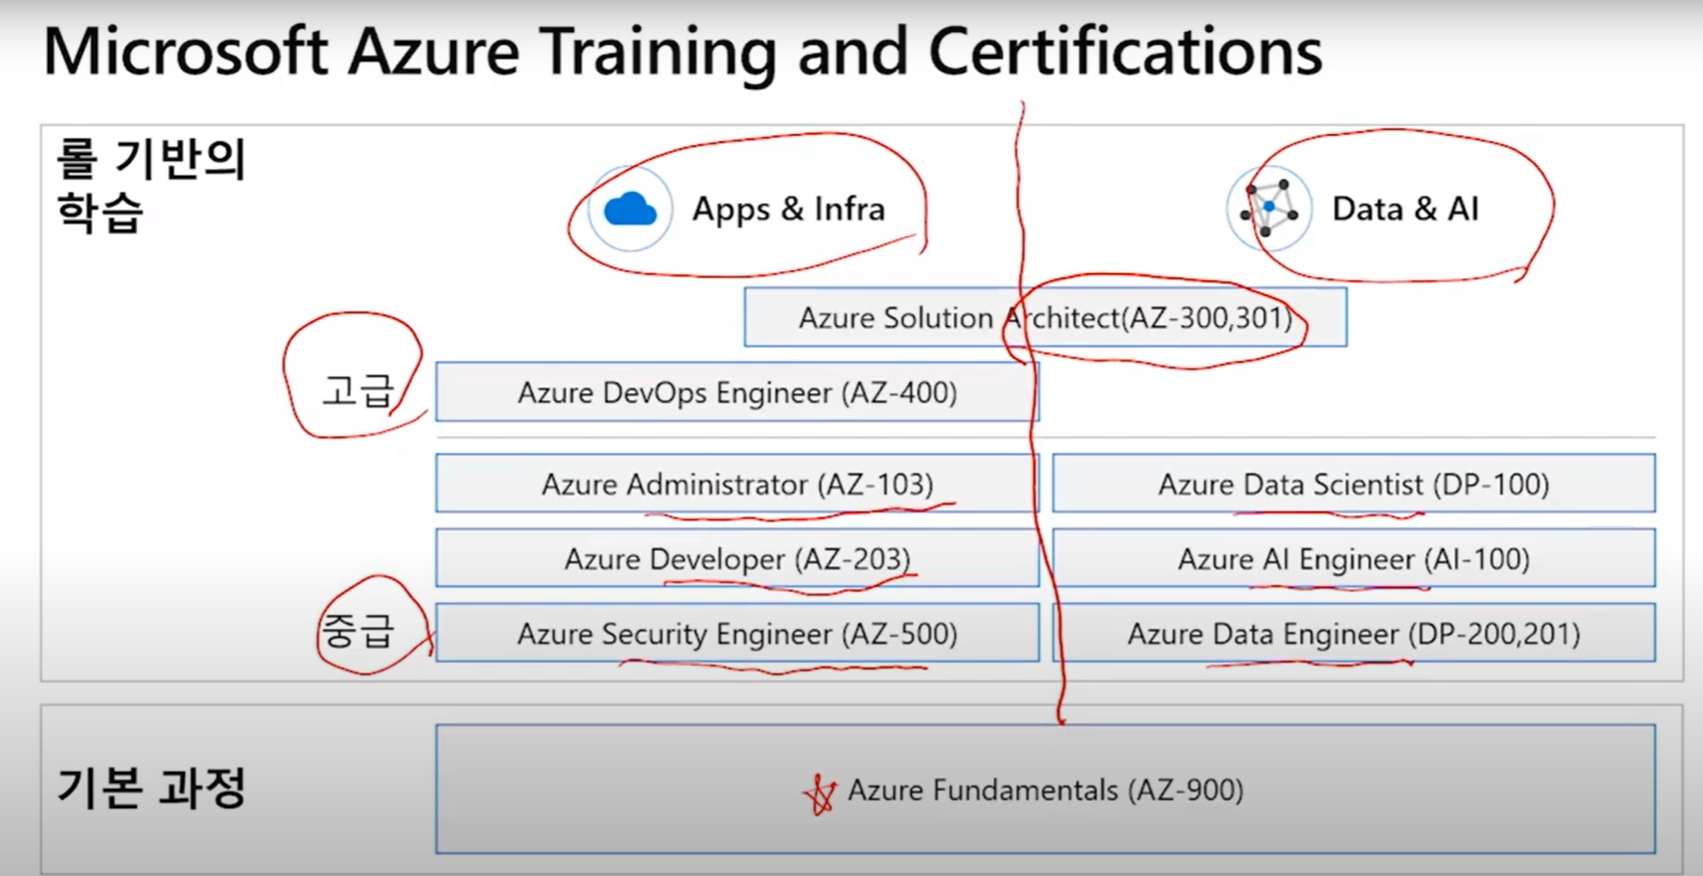Screen dimensions: 1703x876
Task: Click the Microsoft Azure Training and Certifications title
Action: coord(683,52)
